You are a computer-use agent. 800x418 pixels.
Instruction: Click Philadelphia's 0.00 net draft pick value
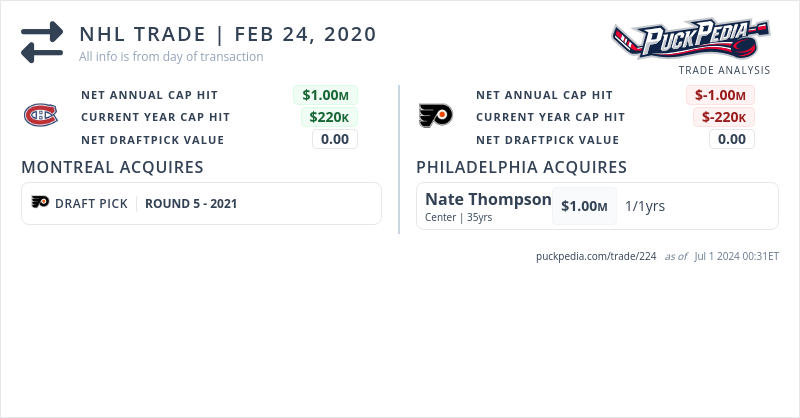pyautogui.click(x=732, y=139)
